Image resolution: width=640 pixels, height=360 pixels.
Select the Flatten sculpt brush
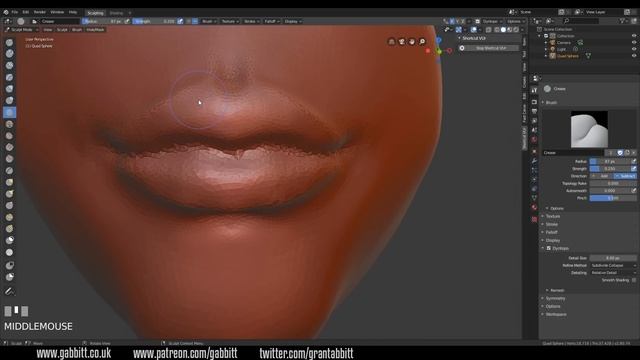coord(9,136)
